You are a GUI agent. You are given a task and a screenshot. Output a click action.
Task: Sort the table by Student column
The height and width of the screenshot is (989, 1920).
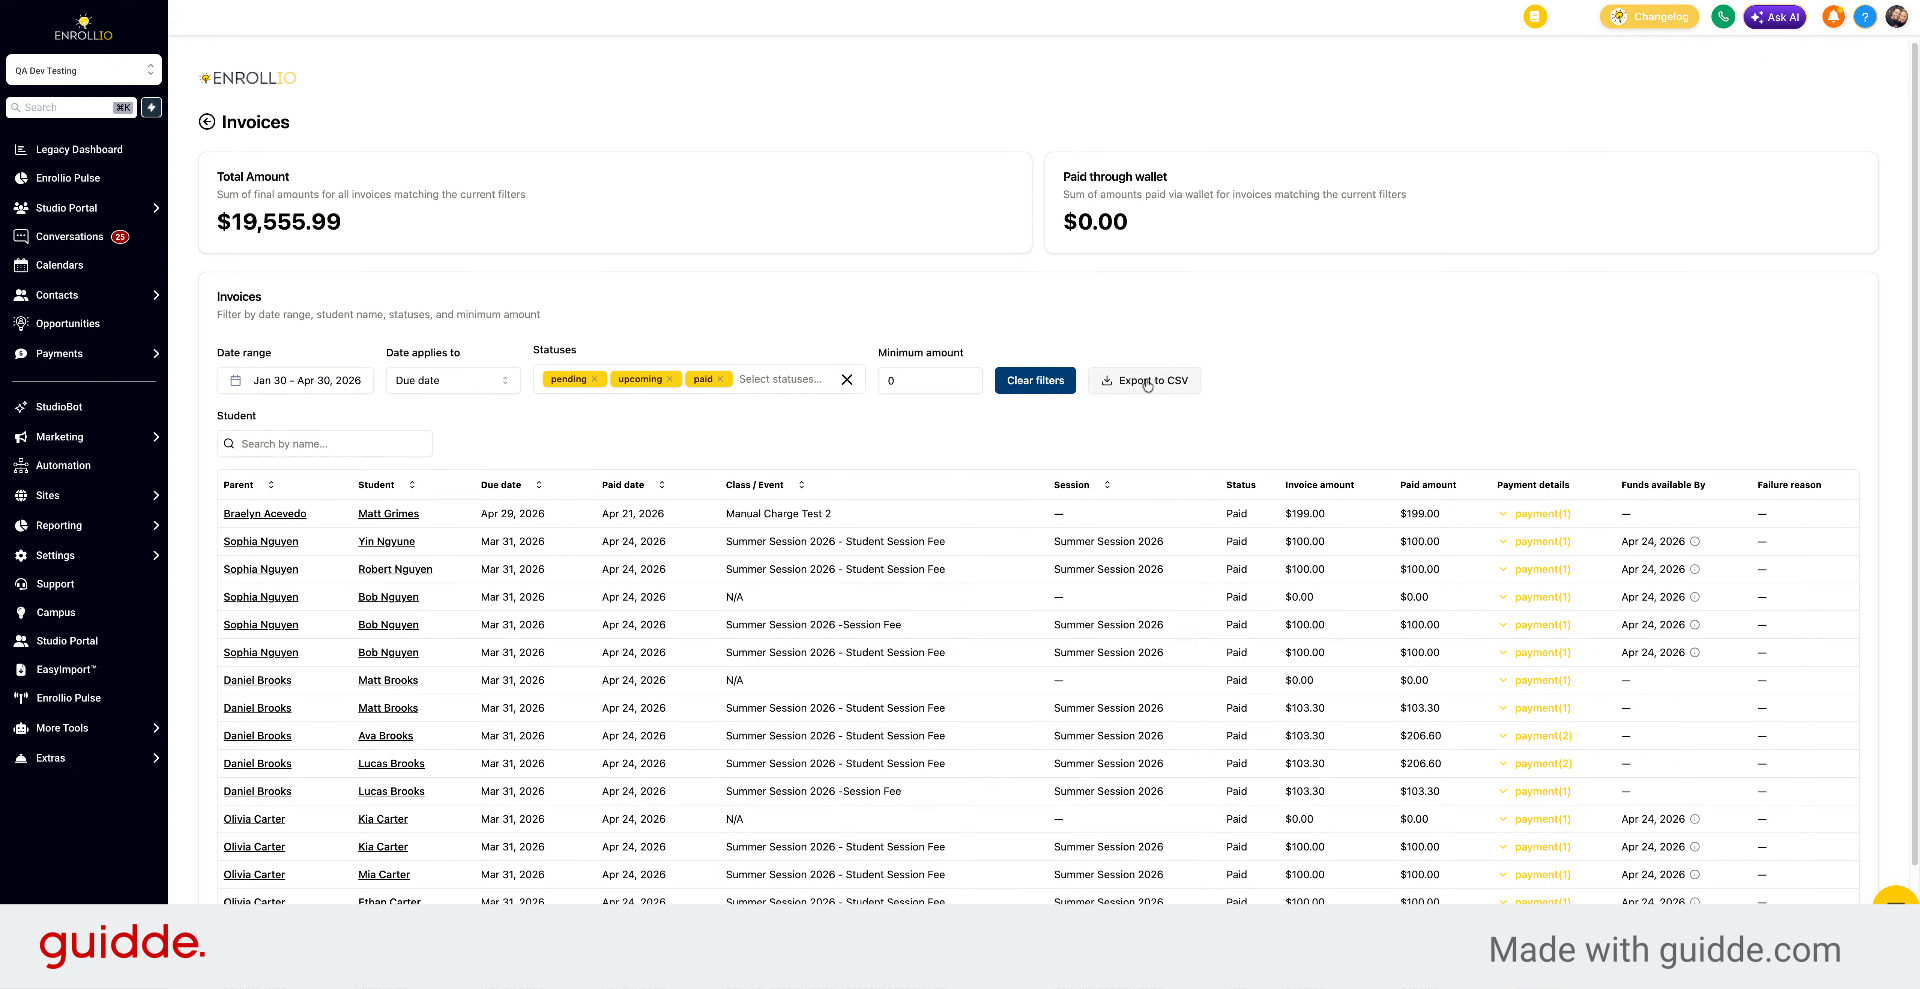(x=412, y=485)
